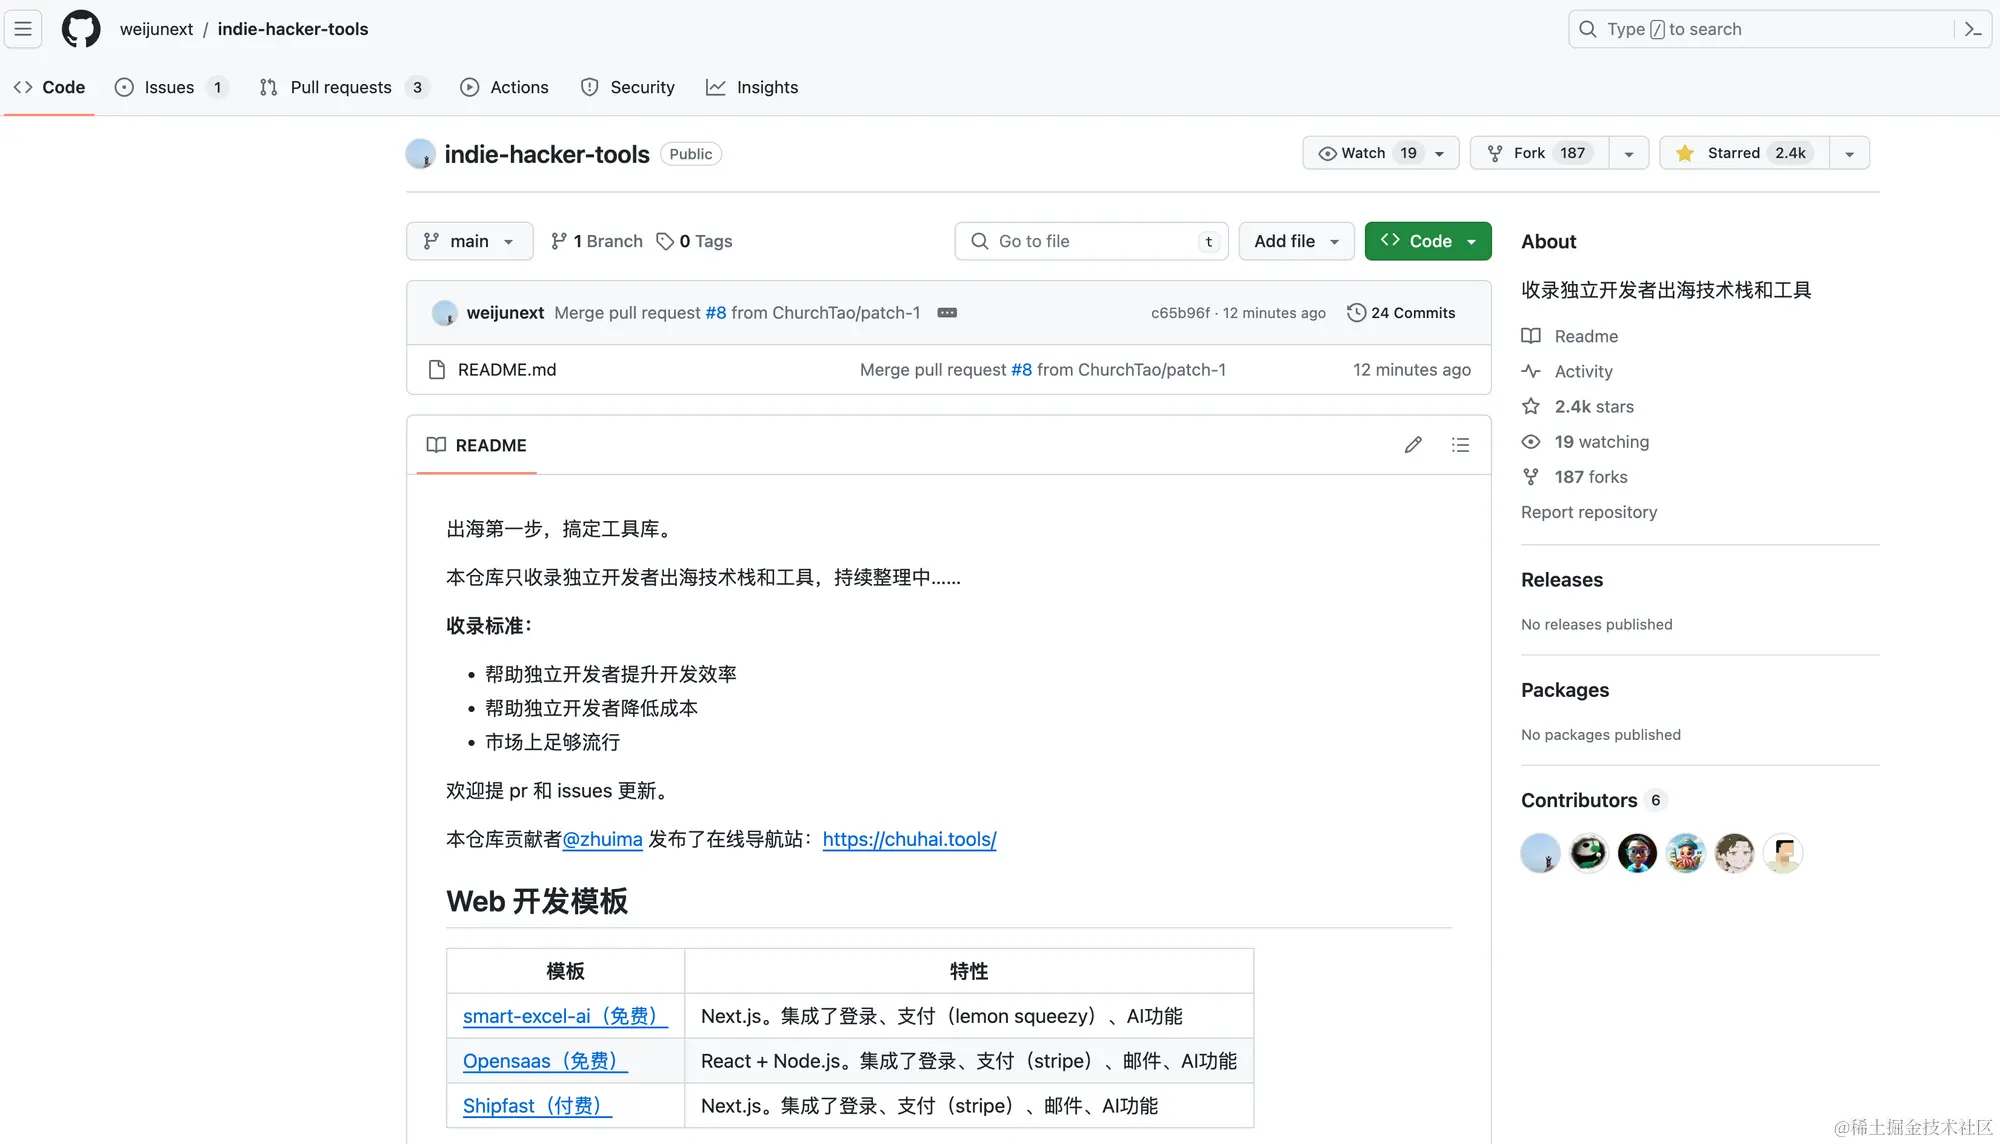View the 187 forks link
The width and height of the screenshot is (2000, 1144).
pos(1591,477)
